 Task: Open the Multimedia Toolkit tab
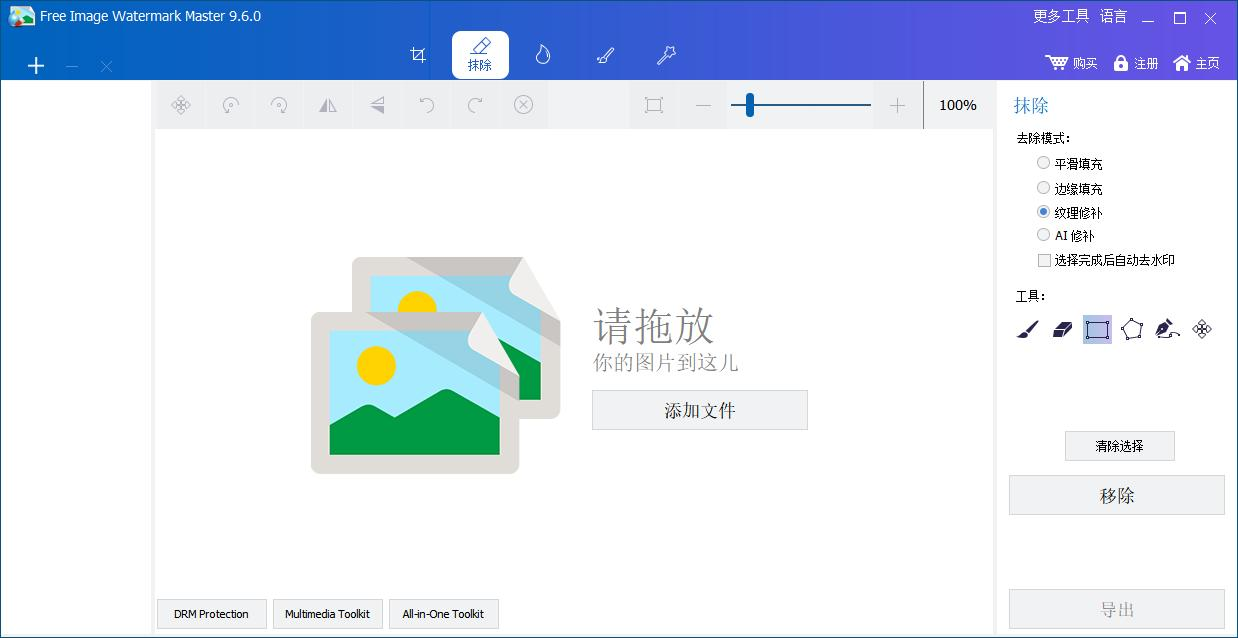[x=327, y=614]
